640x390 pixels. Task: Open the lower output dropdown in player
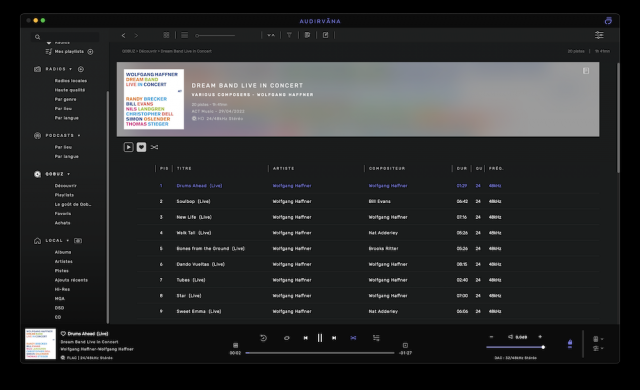[598, 348]
